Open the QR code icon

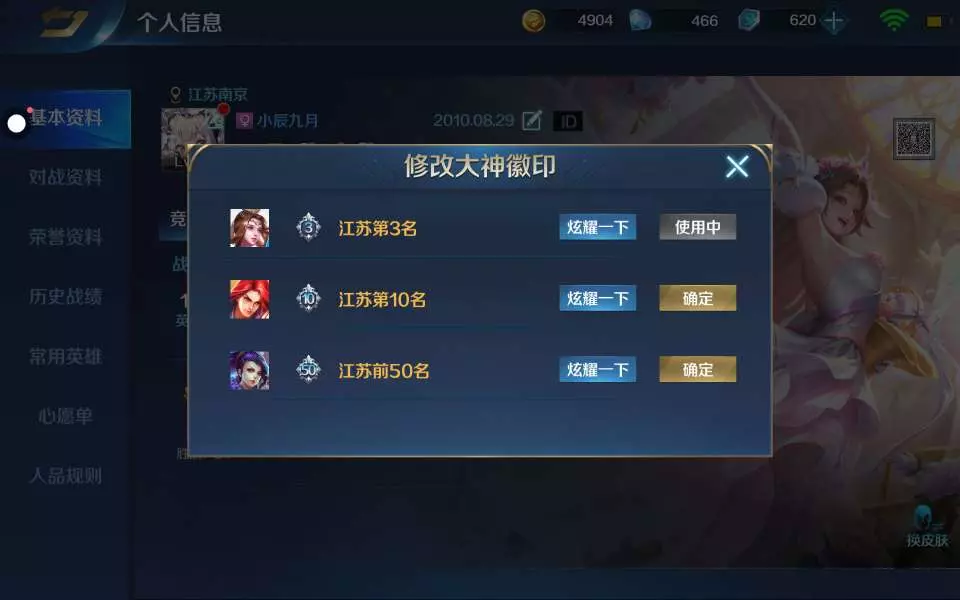point(913,139)
